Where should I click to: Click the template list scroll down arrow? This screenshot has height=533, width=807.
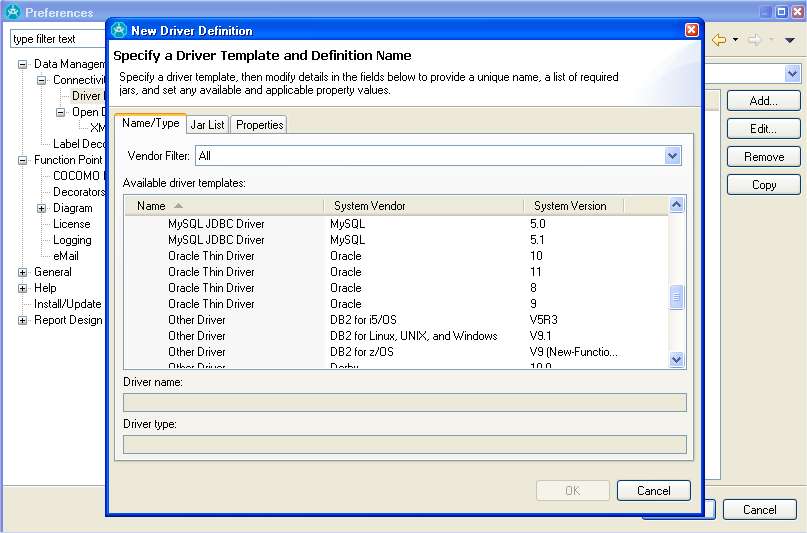pos(676,360)
